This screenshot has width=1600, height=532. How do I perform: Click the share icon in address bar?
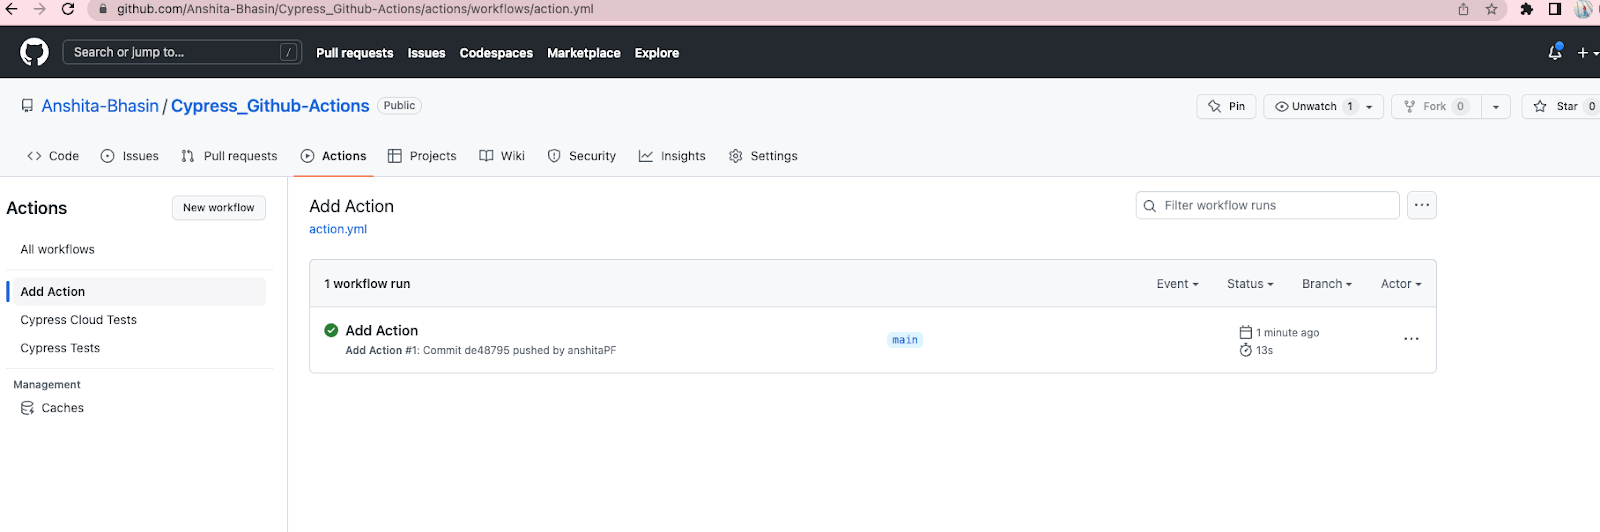point(1463,9)
